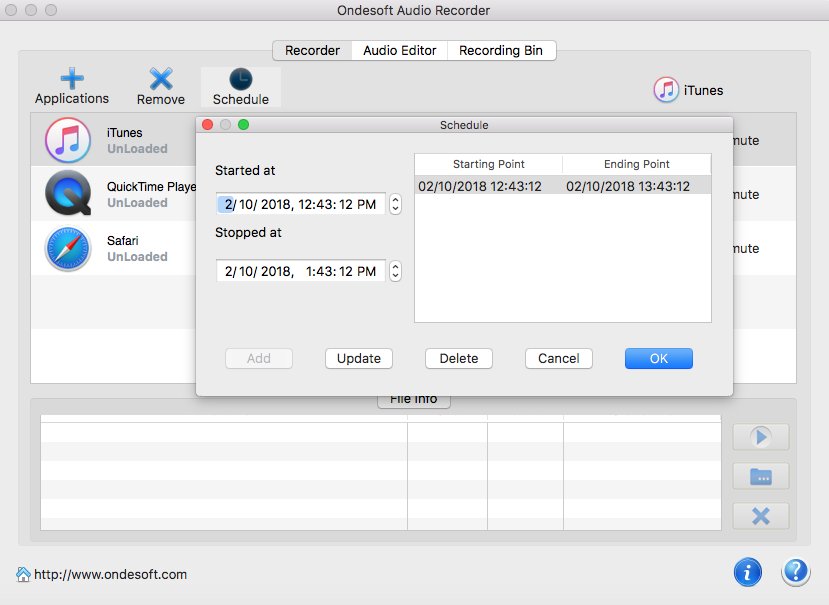Select the iTunes app icon in list
Image resolution: width=829 pixels, height=605 pixels.
click(68, 140)
